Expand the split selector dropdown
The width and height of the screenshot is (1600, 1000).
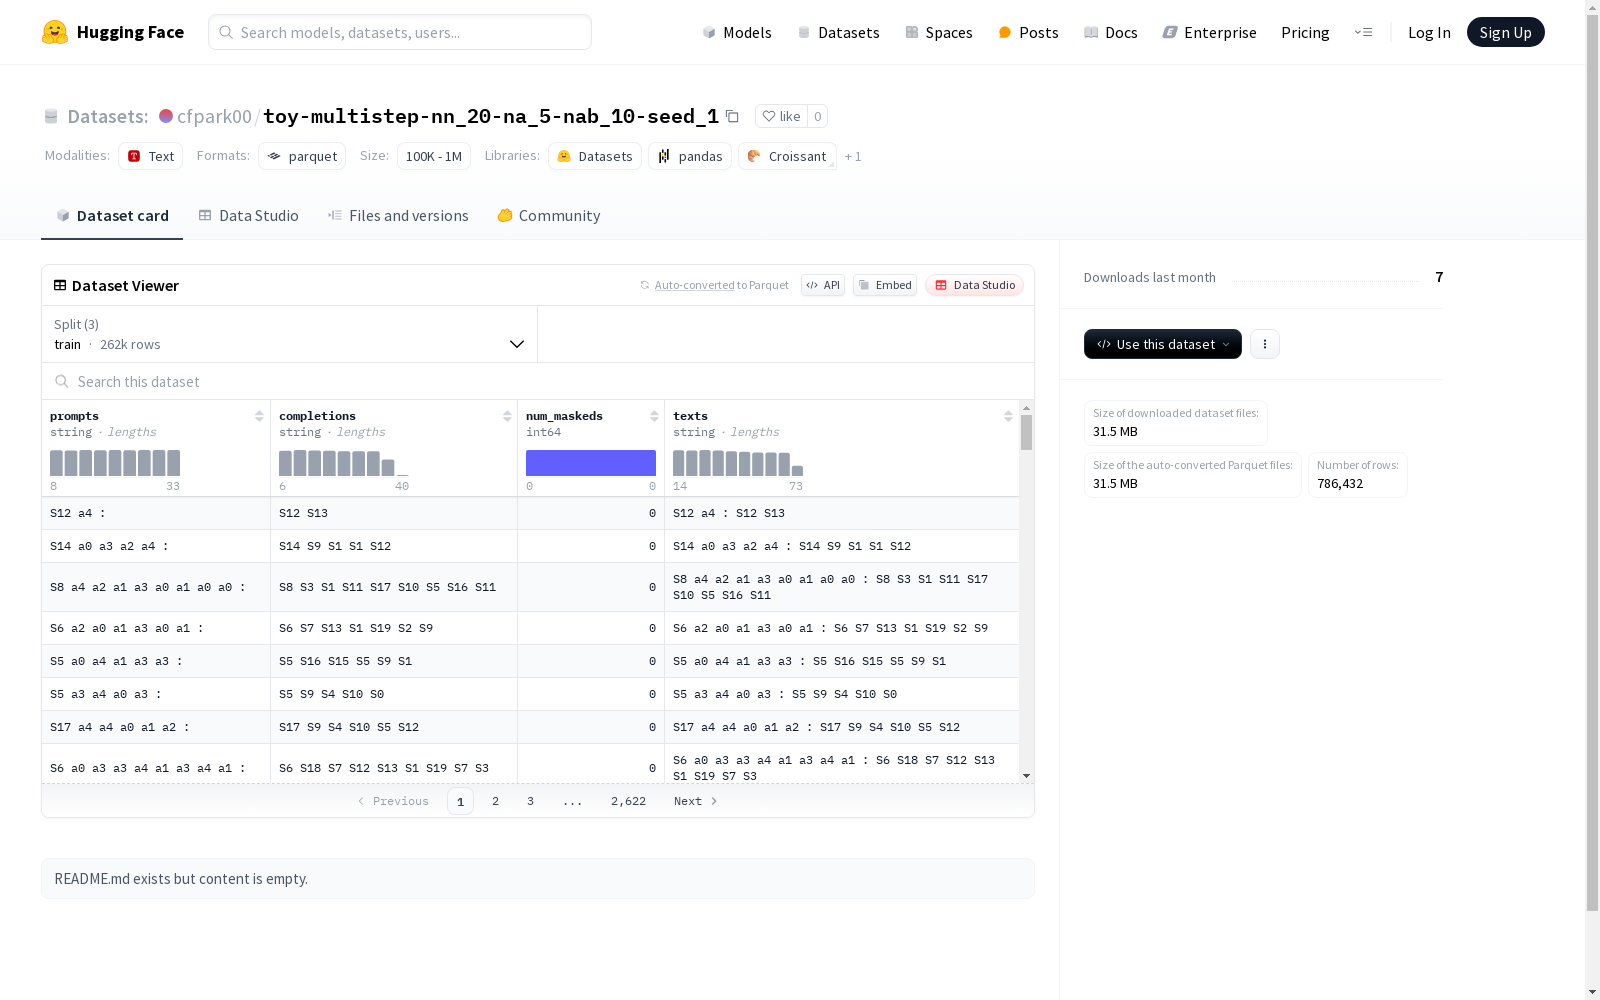[290, 334]
